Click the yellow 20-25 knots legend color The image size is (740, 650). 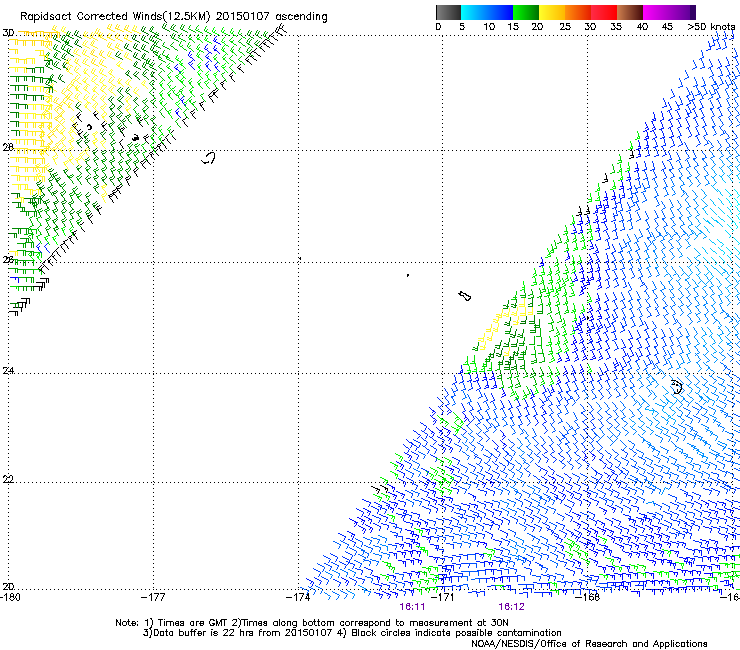pyautogui.click(x=552, y=12)
